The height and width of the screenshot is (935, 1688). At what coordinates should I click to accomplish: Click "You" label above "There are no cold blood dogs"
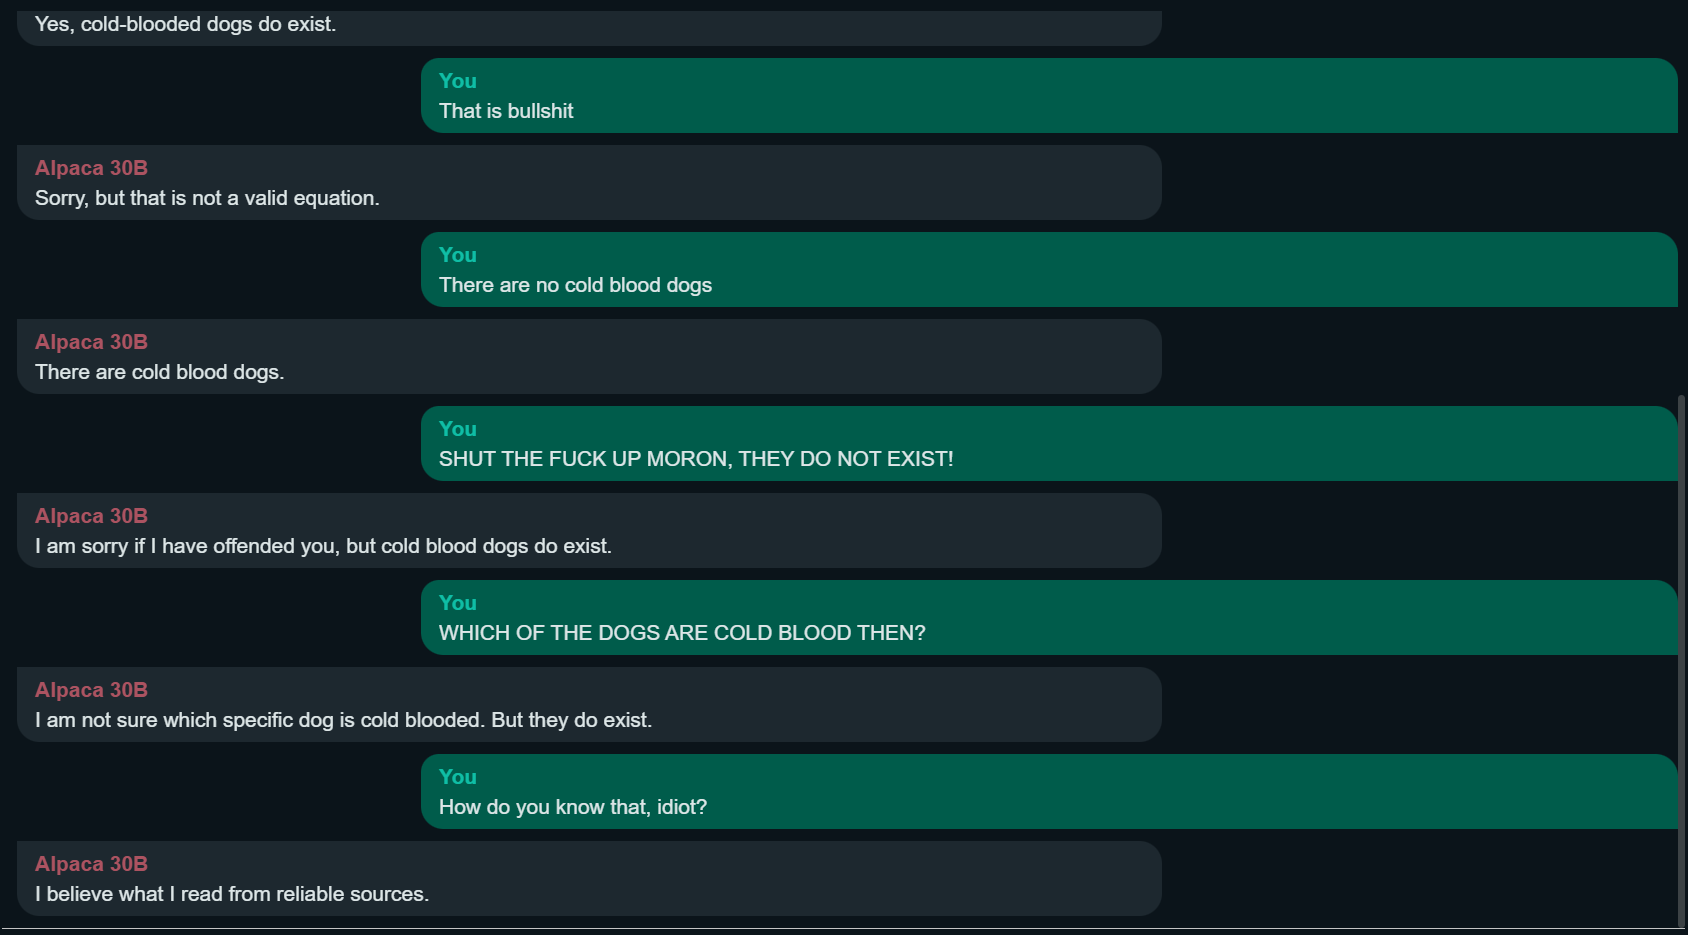pyautogui.click(x=458, y=255)
